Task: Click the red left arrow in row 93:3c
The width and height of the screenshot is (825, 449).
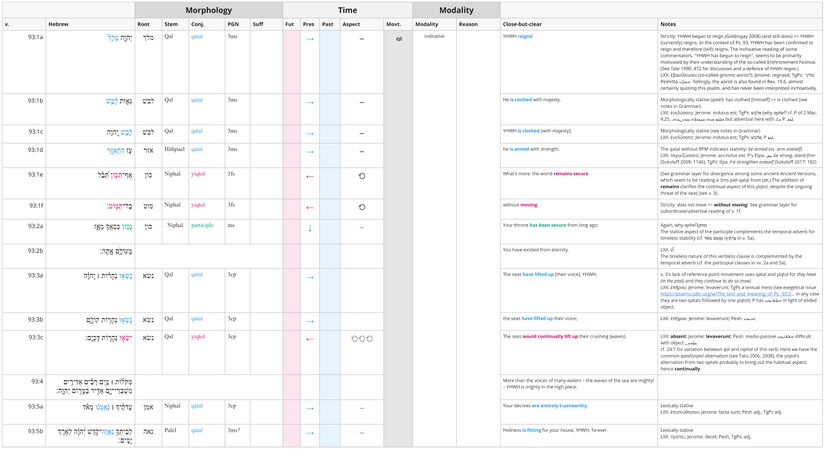Action: [x=309, y=339]
